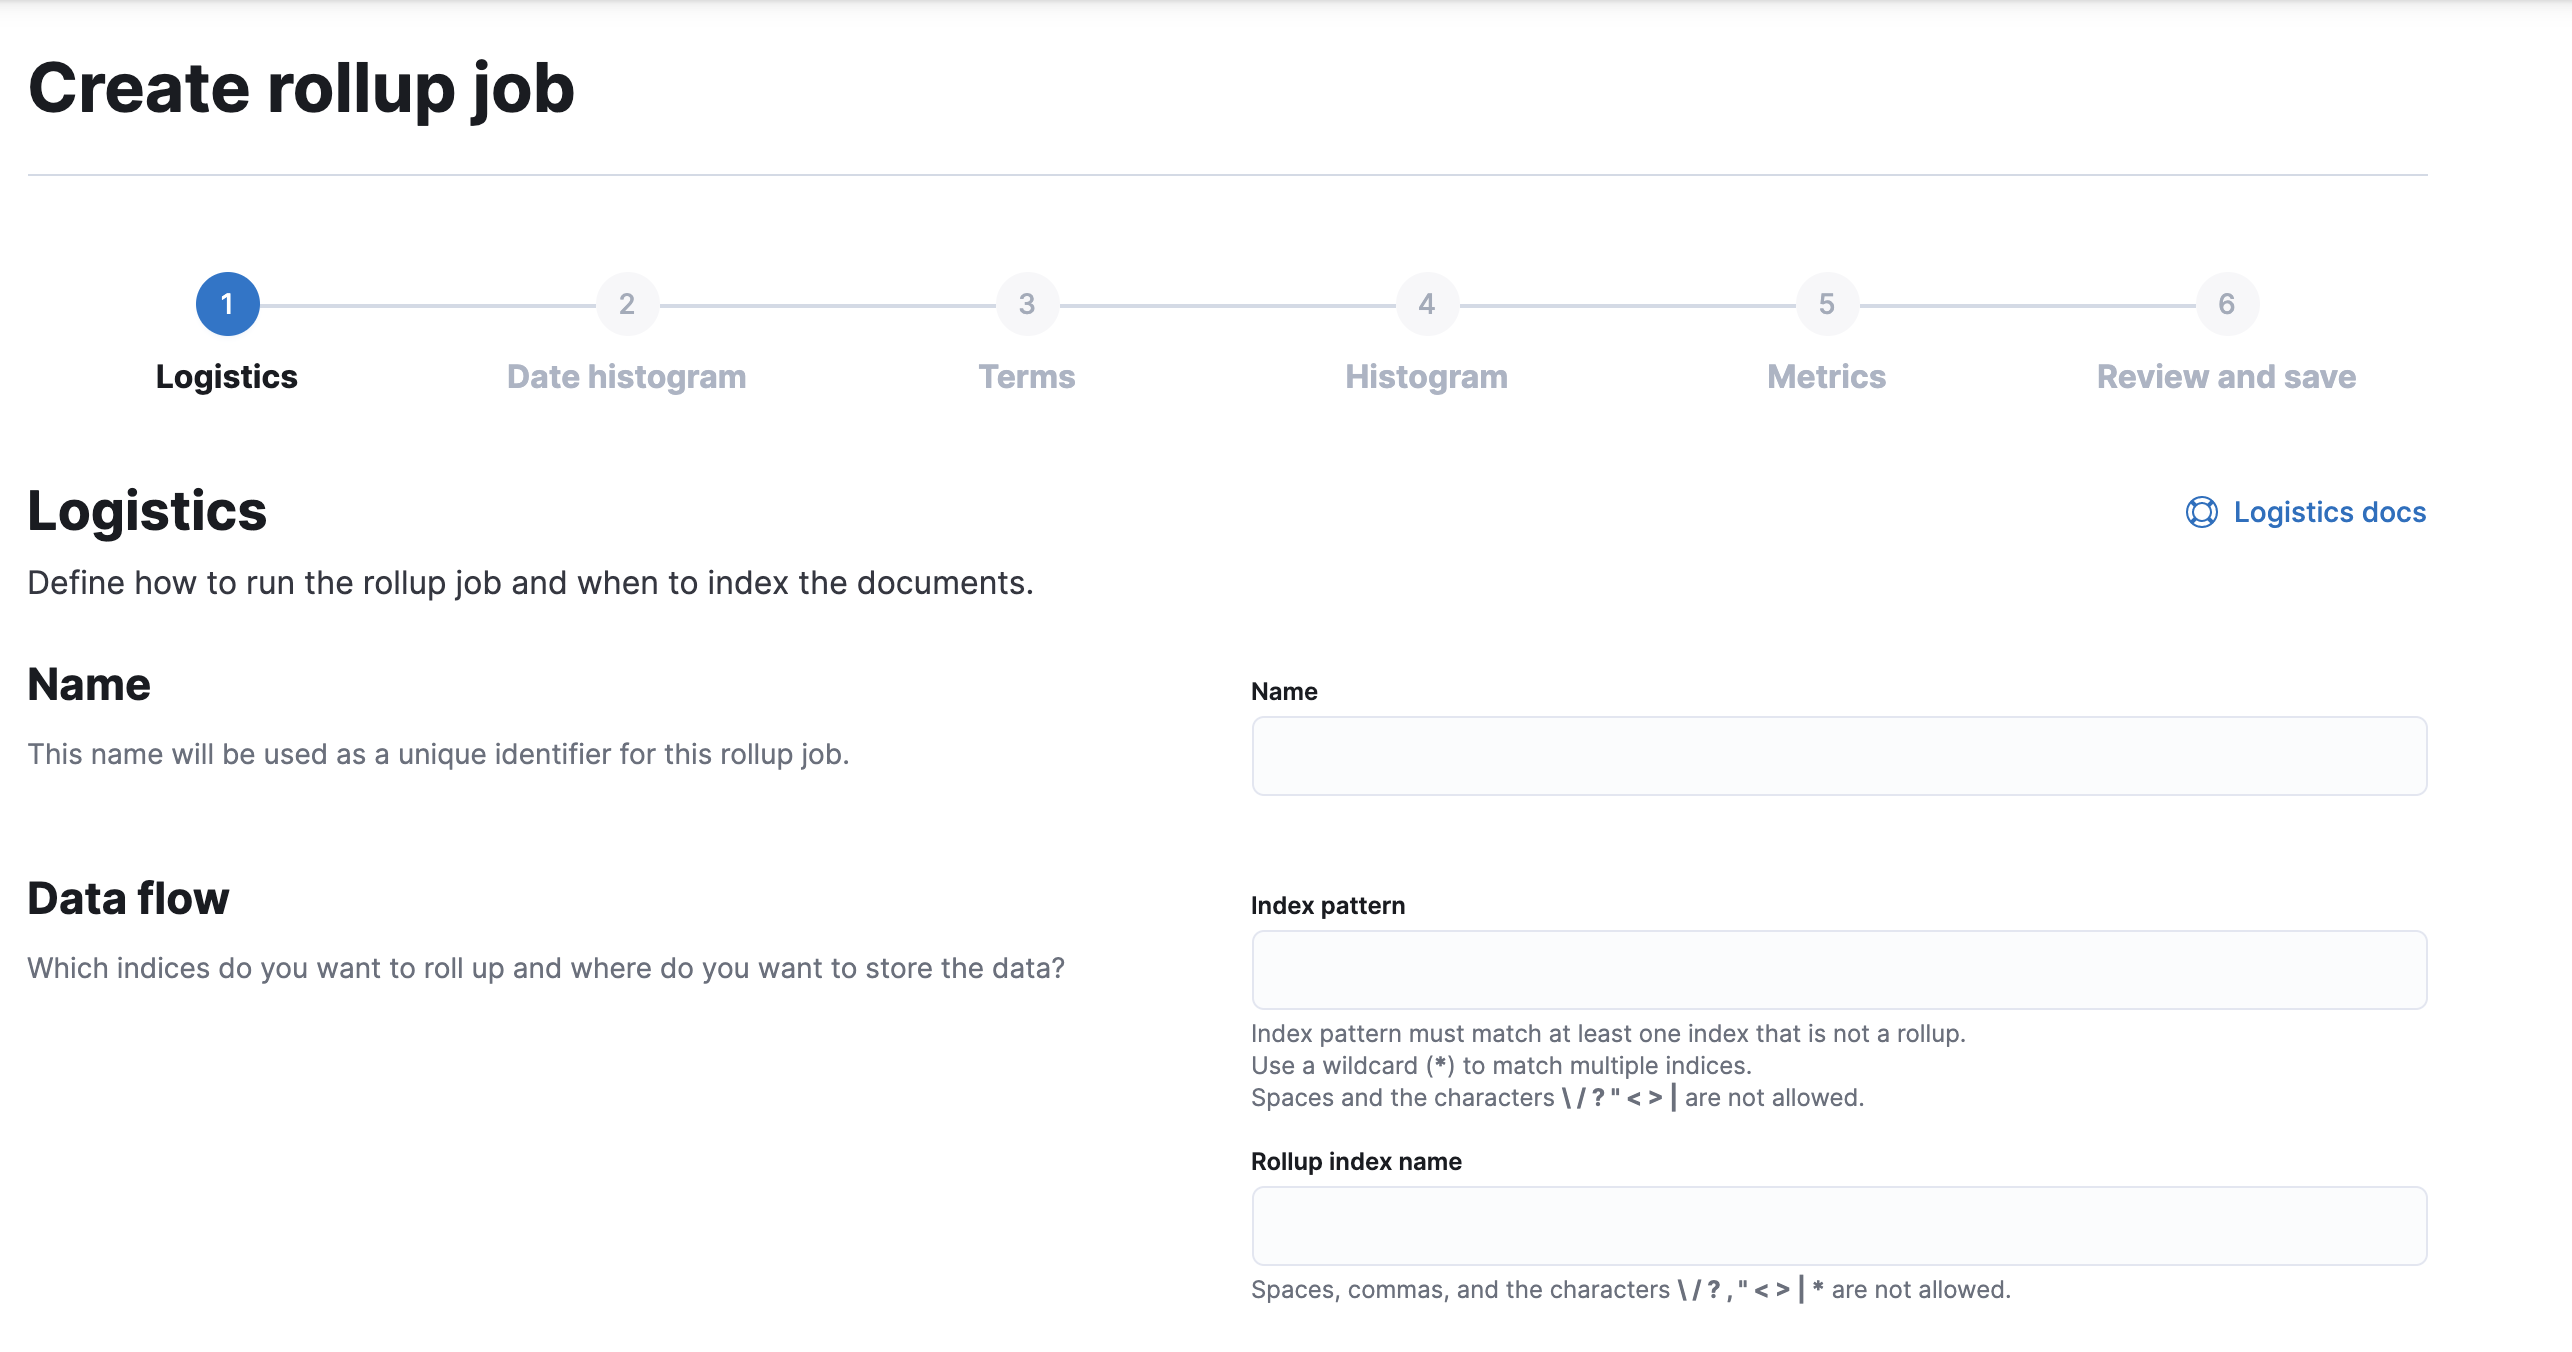The height and width of the screenshot is (1352, 2572).
Task: Jump to the Terms step label
Action: pyautogui.click(x=1027, y=377)
